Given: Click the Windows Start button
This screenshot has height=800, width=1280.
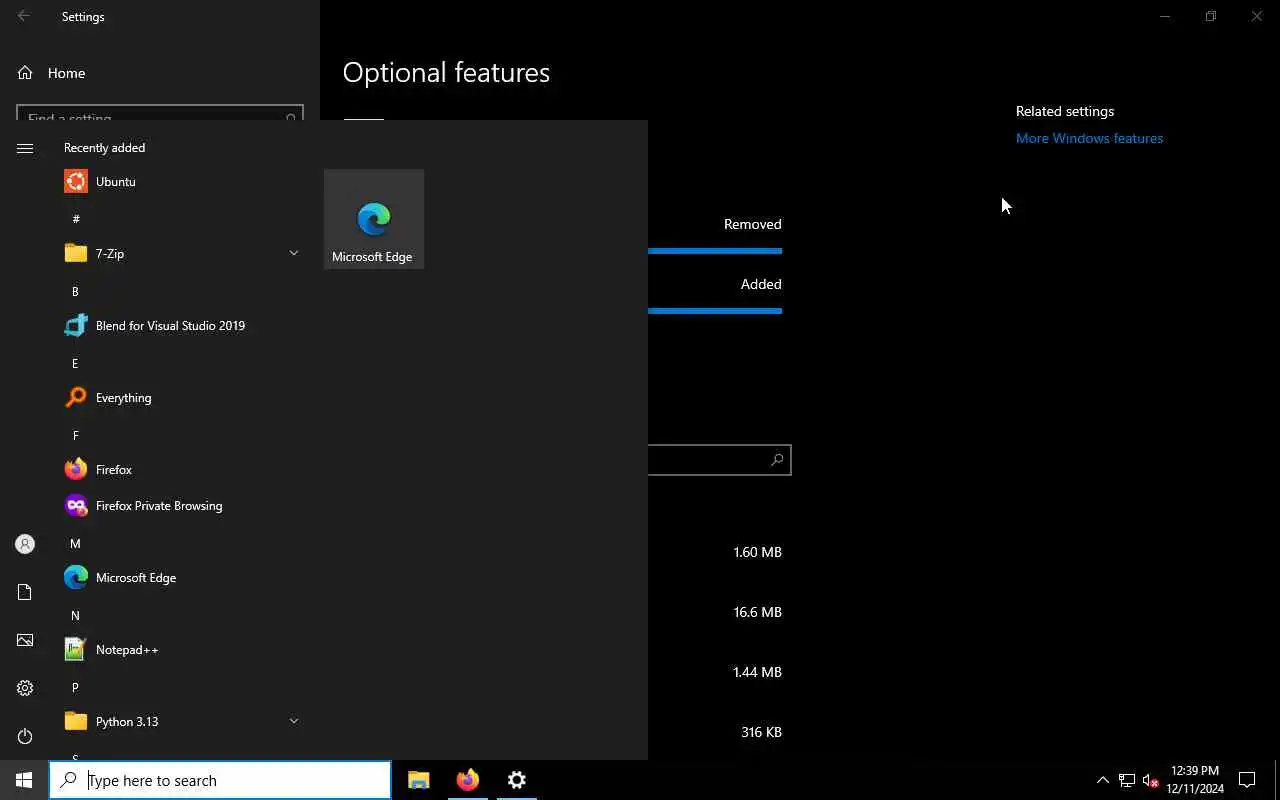Looking at the screenshot, I should (24, 780).
